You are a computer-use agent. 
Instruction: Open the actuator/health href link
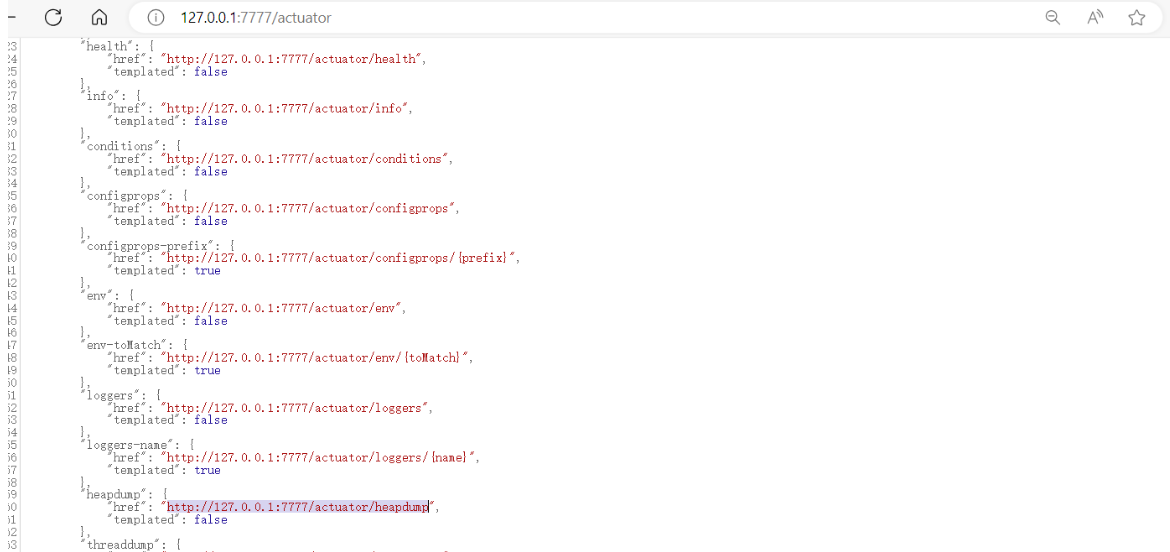click(291, 59)
